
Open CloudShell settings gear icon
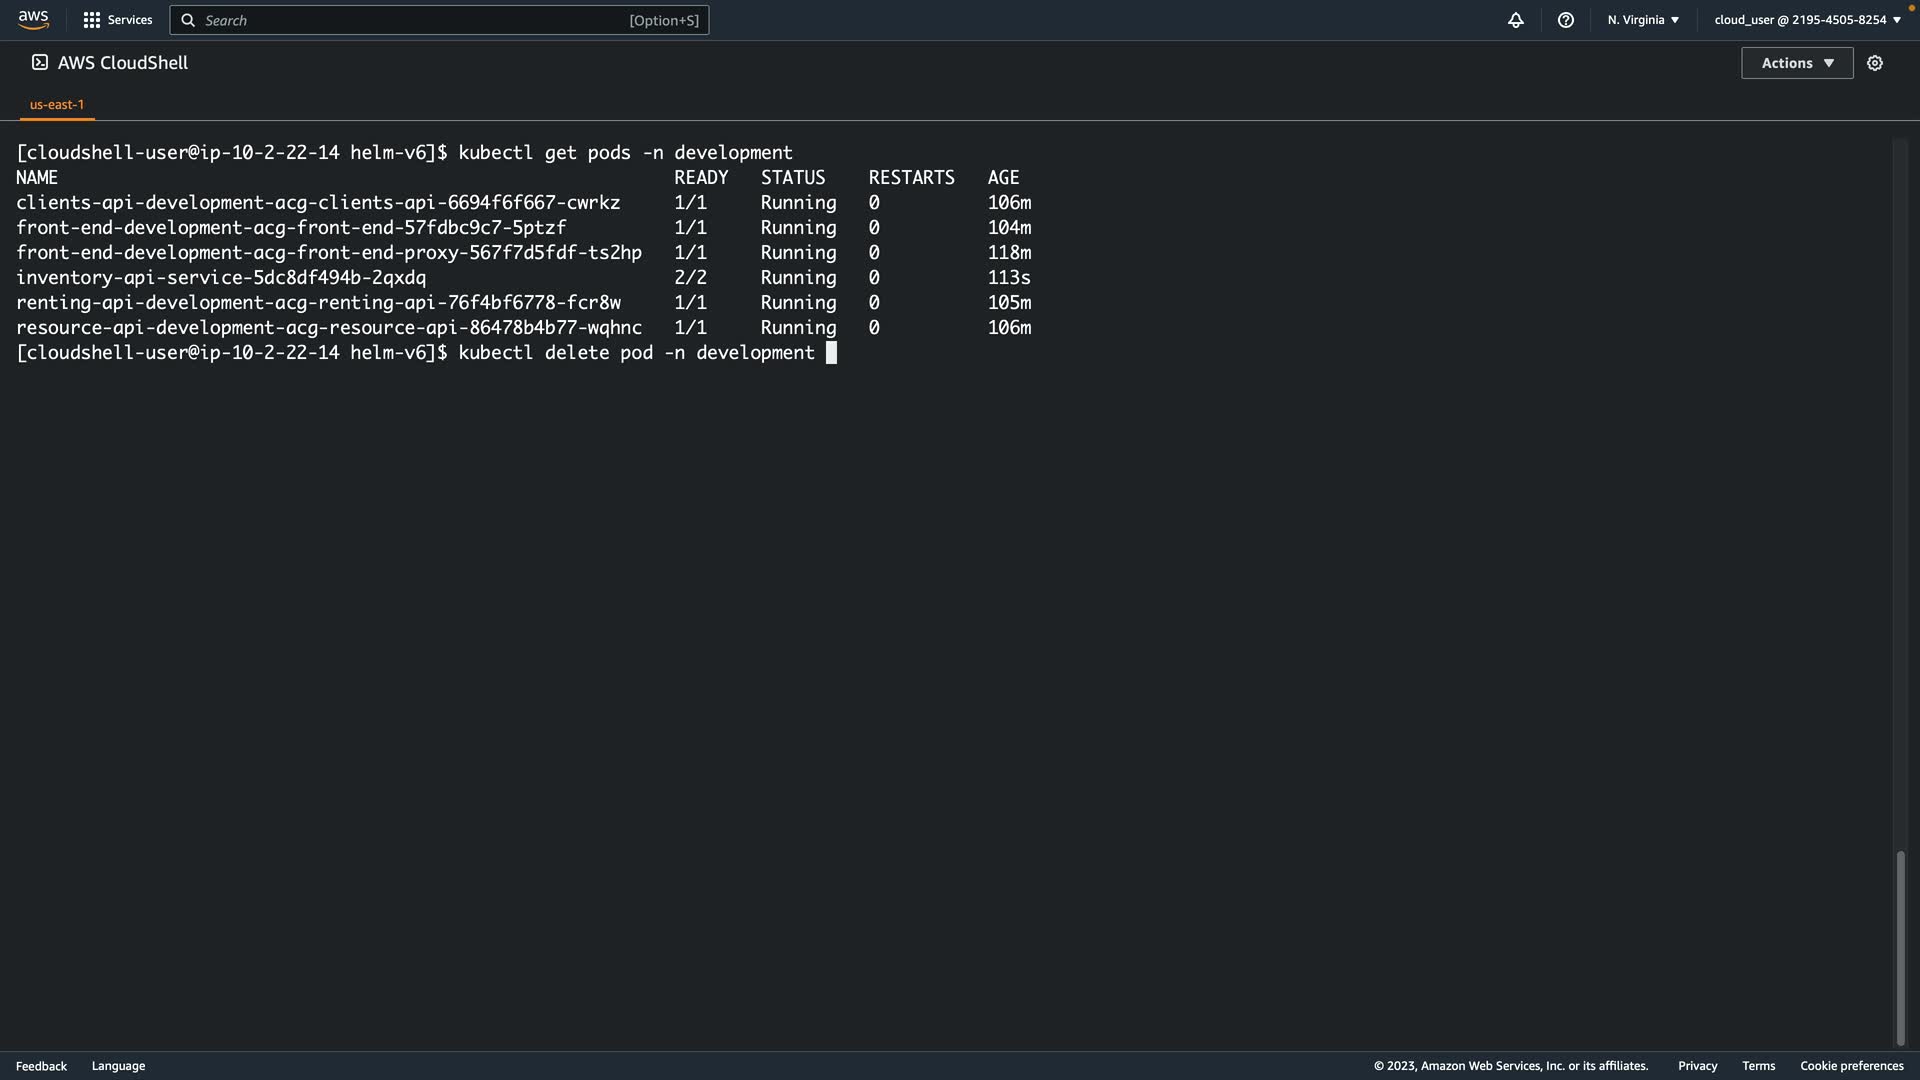click(1875, 63)
